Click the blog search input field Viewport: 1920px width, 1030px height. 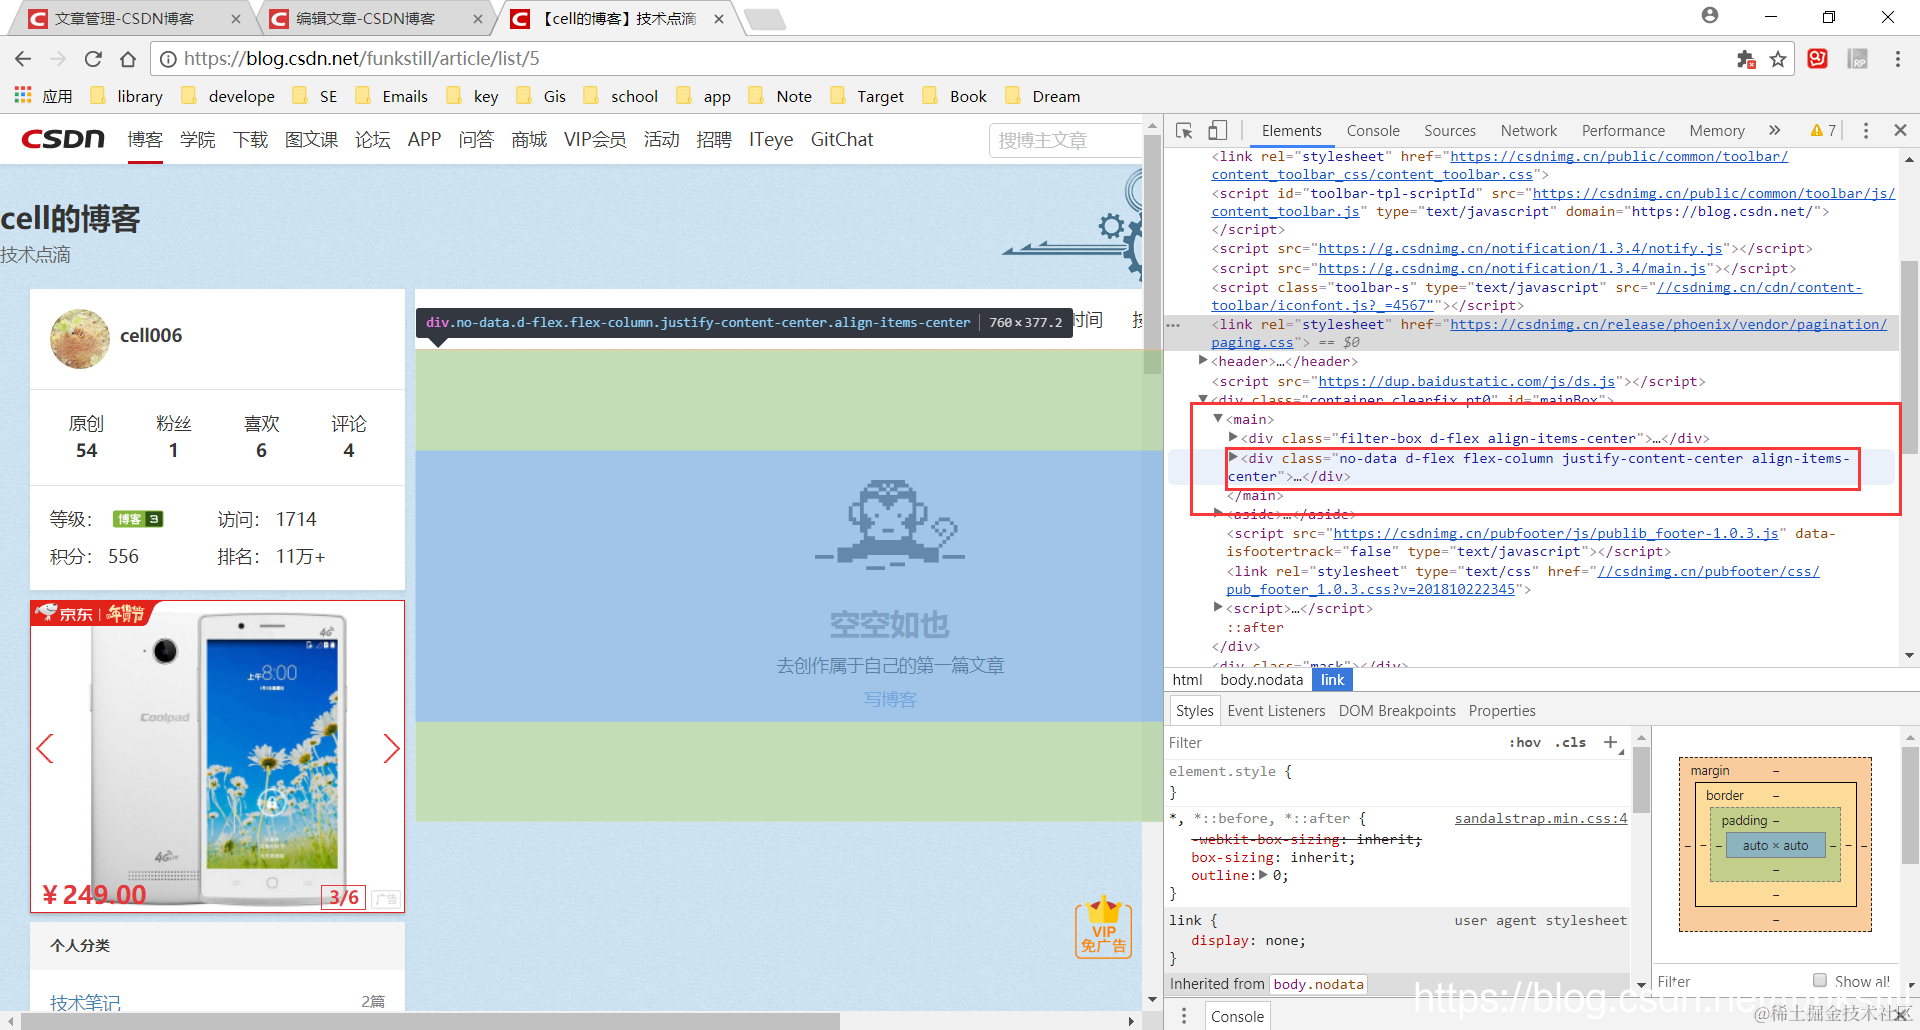(1066, 140)
